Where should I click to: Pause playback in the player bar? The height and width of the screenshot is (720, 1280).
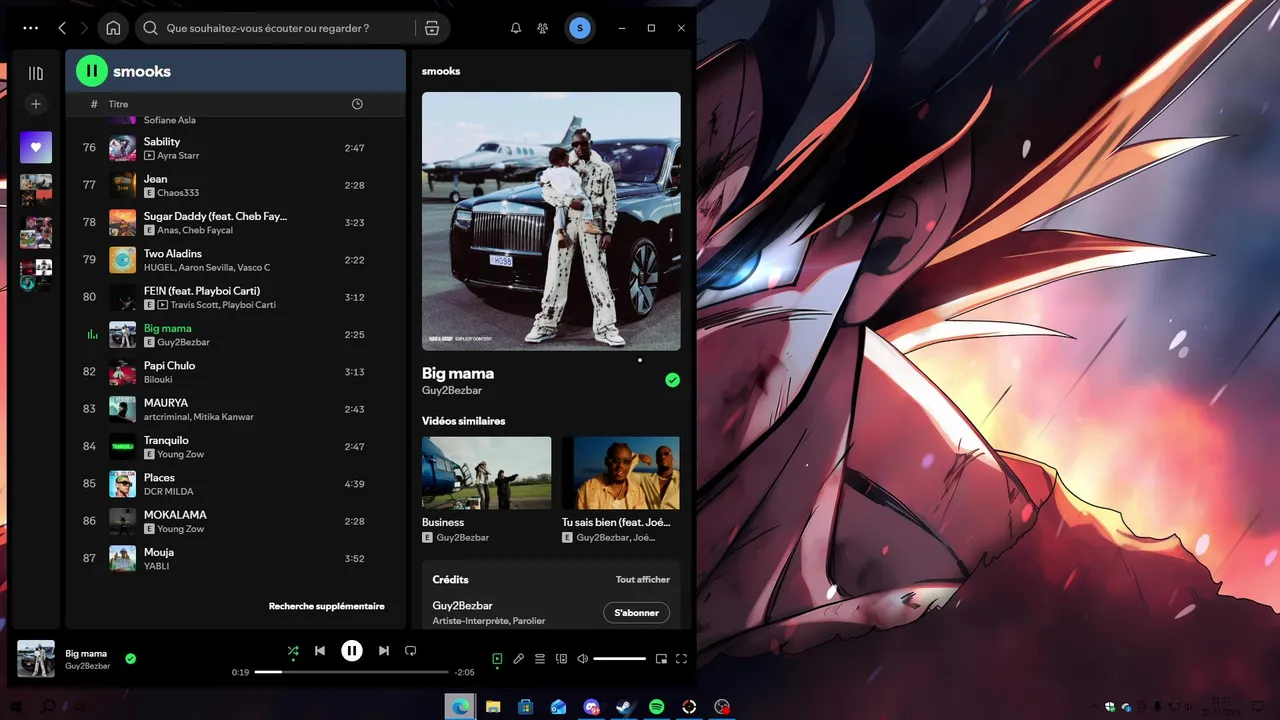point(352,651)
